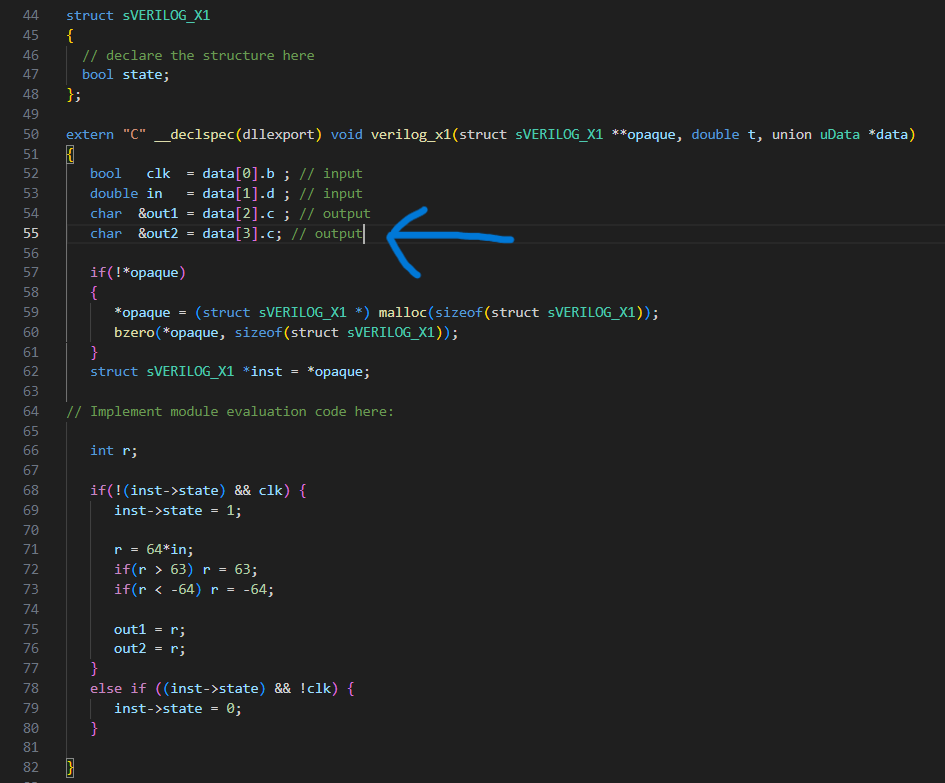Click 'else if' on line 78
Image resolution: width=945 pixels, height=783 pixels.
[118, 688]
